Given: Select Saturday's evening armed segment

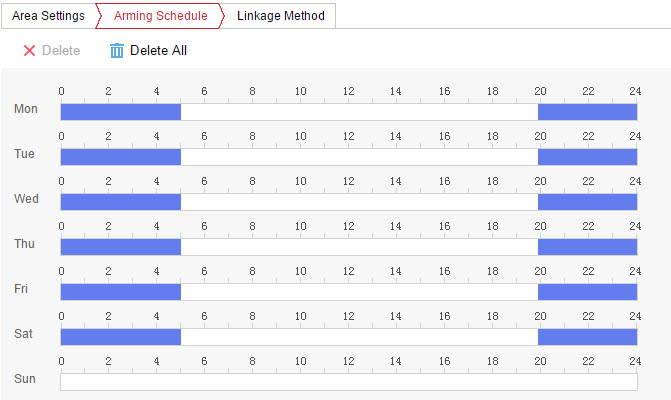Looking at the screenshot, I should click(587, 336).
